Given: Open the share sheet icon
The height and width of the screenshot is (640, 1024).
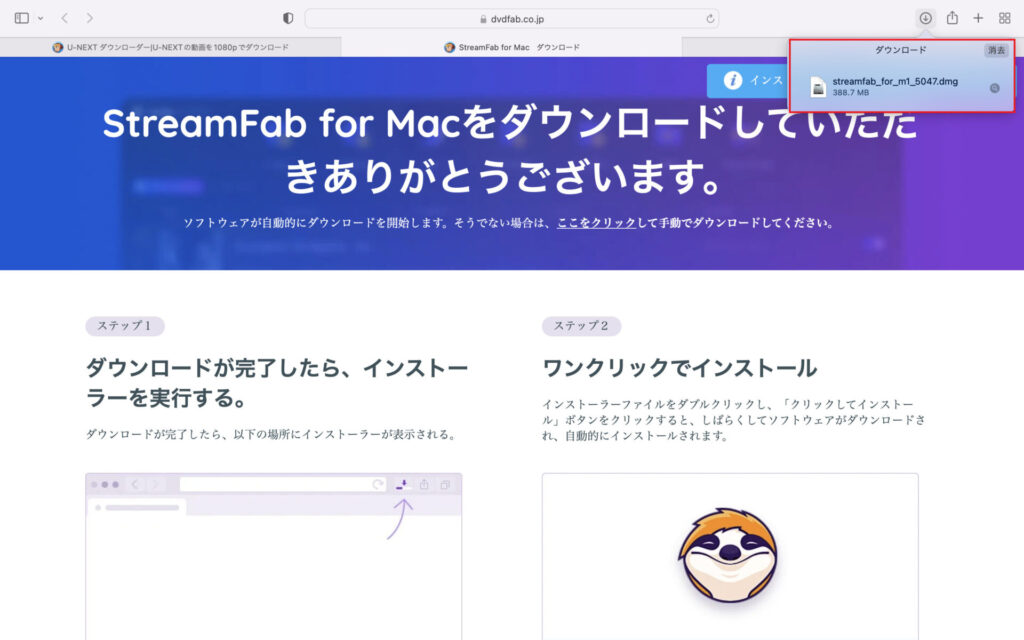Looking at the screenshot, I should [952, 18].
